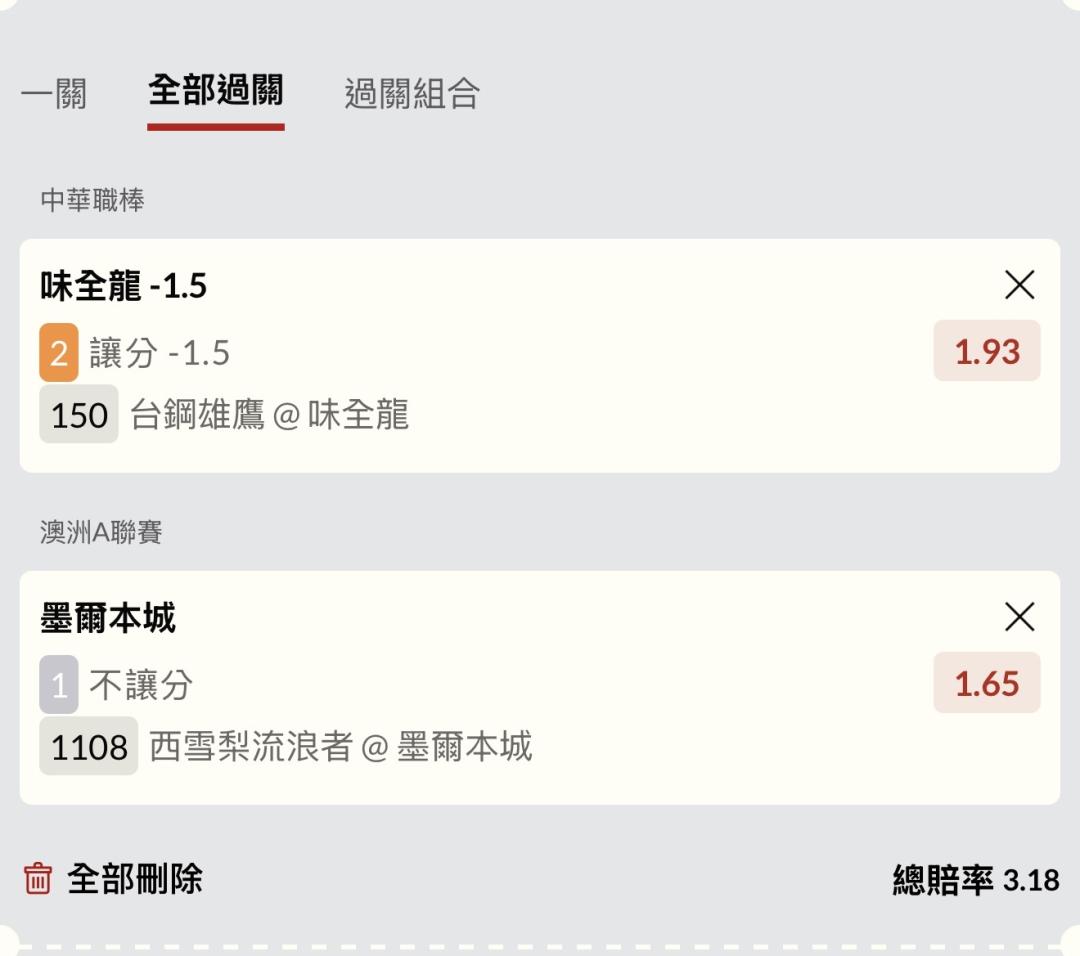This screenshot has width=1080, height=956.
Task: Select the 味全龍 -1.5 selection title
Action: point(123,286)
